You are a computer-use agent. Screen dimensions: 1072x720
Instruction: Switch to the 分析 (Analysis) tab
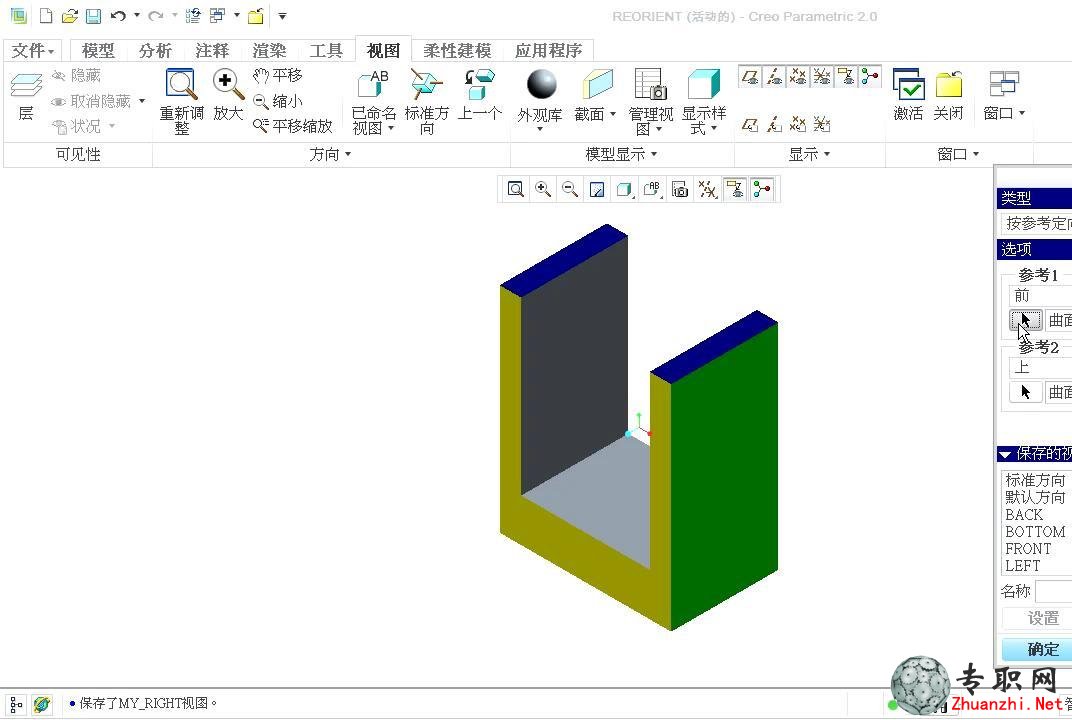(x=155, y=51)
